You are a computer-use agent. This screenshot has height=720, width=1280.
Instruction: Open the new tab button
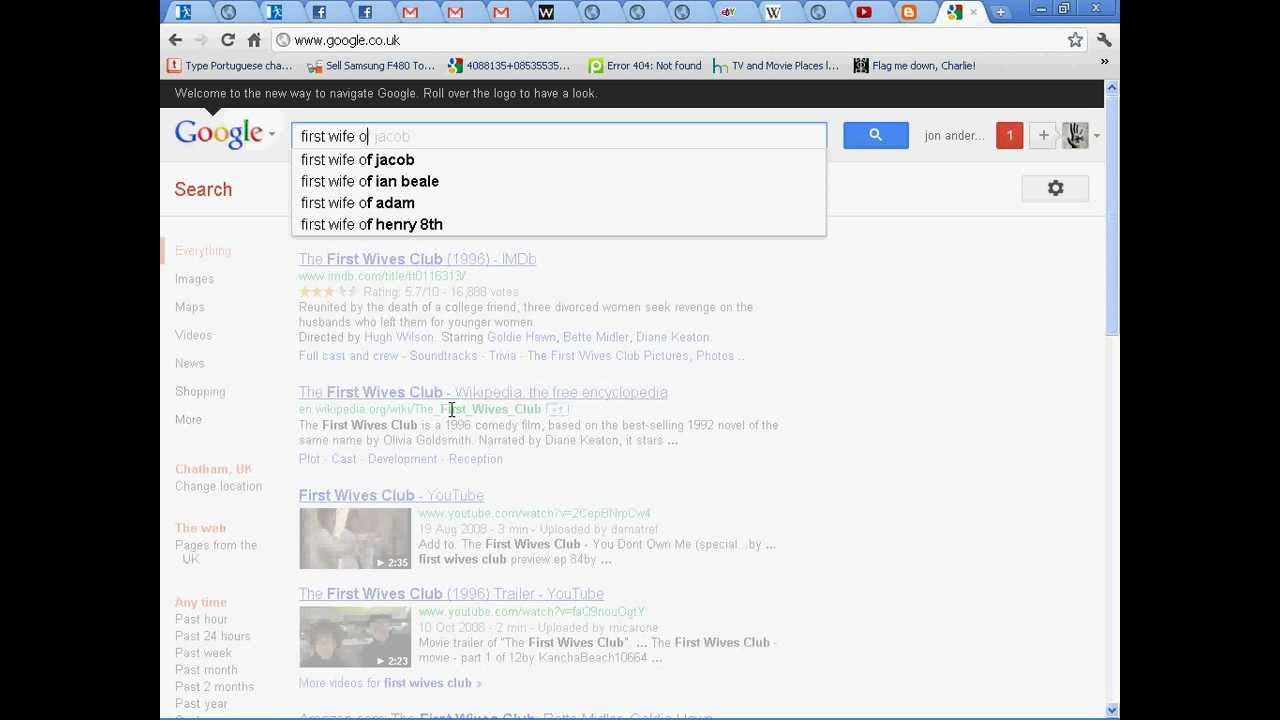(x=1000, y=12)
